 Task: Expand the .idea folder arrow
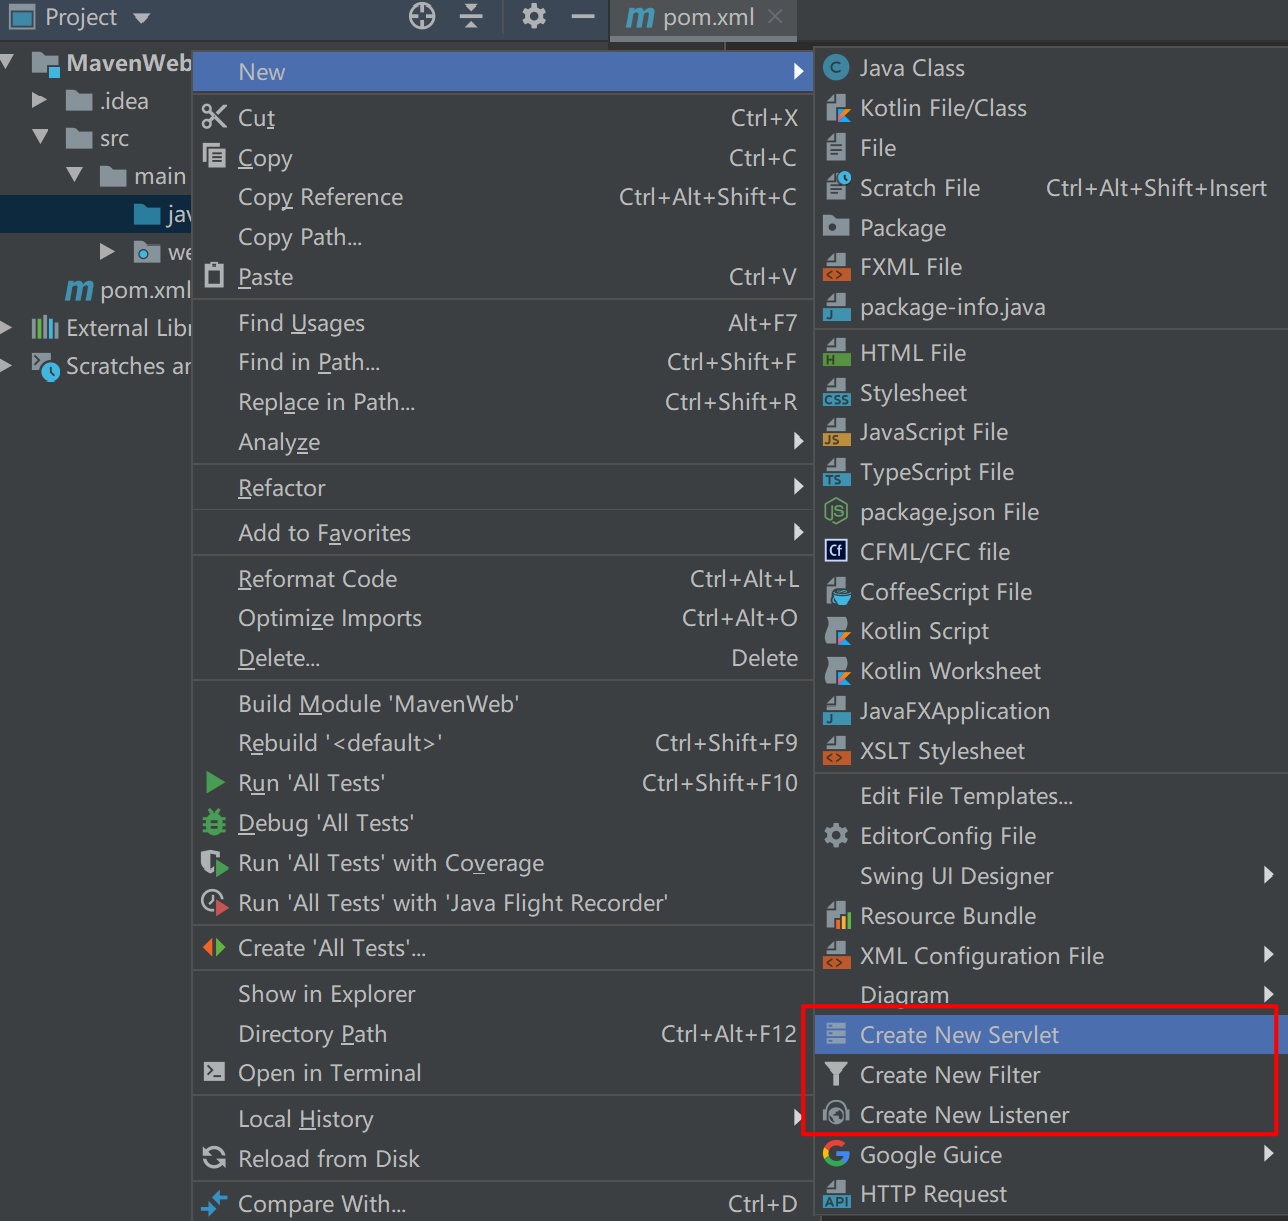[39, 100]
